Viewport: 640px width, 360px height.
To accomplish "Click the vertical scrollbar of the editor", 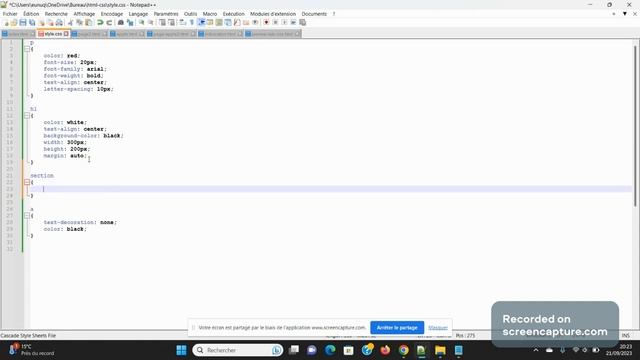I will [635, 127].
